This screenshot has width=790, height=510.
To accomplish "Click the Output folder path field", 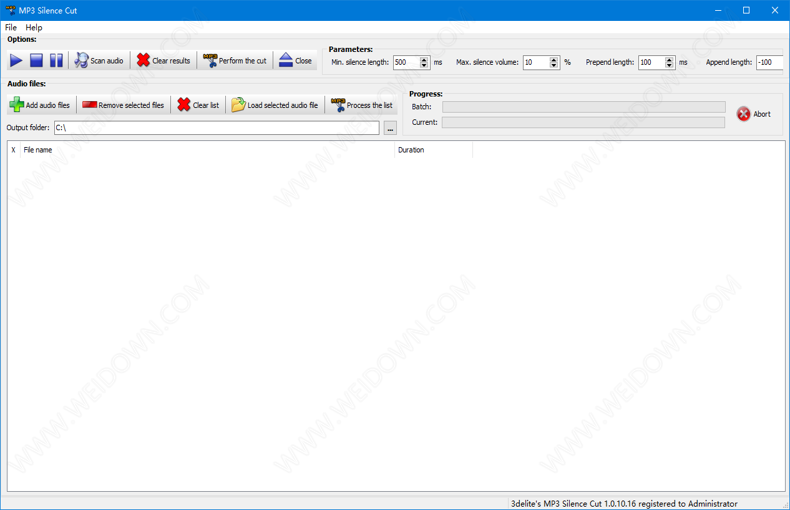I will (x=217, y=128).
